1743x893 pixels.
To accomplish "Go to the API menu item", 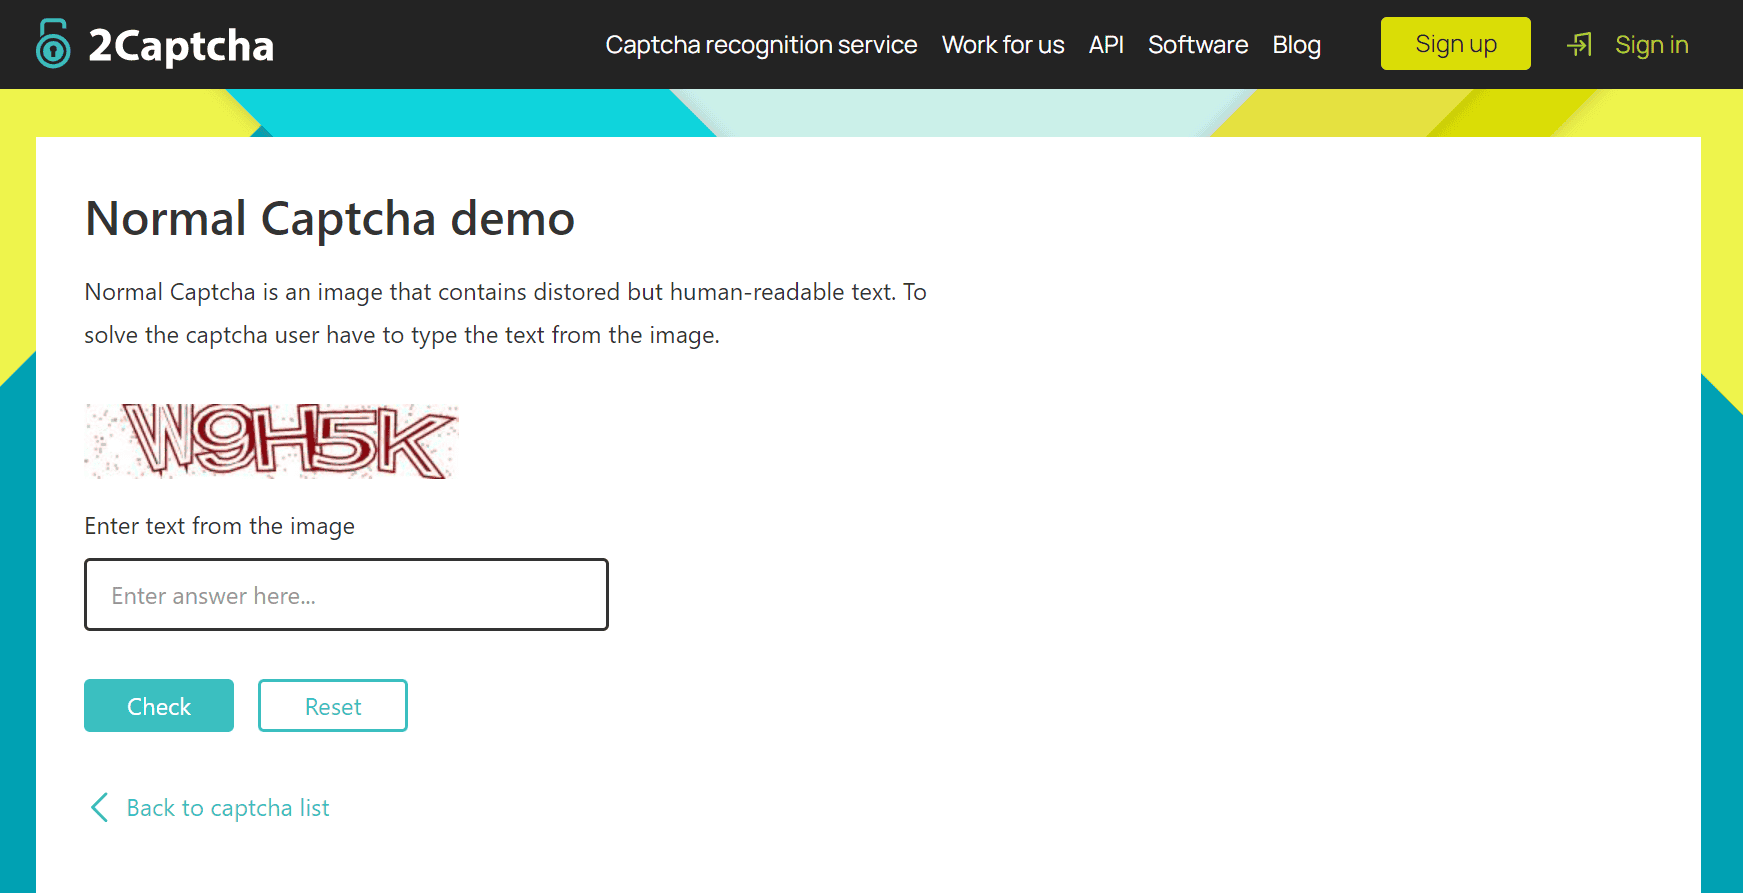I will click(x=1106, y=45).
